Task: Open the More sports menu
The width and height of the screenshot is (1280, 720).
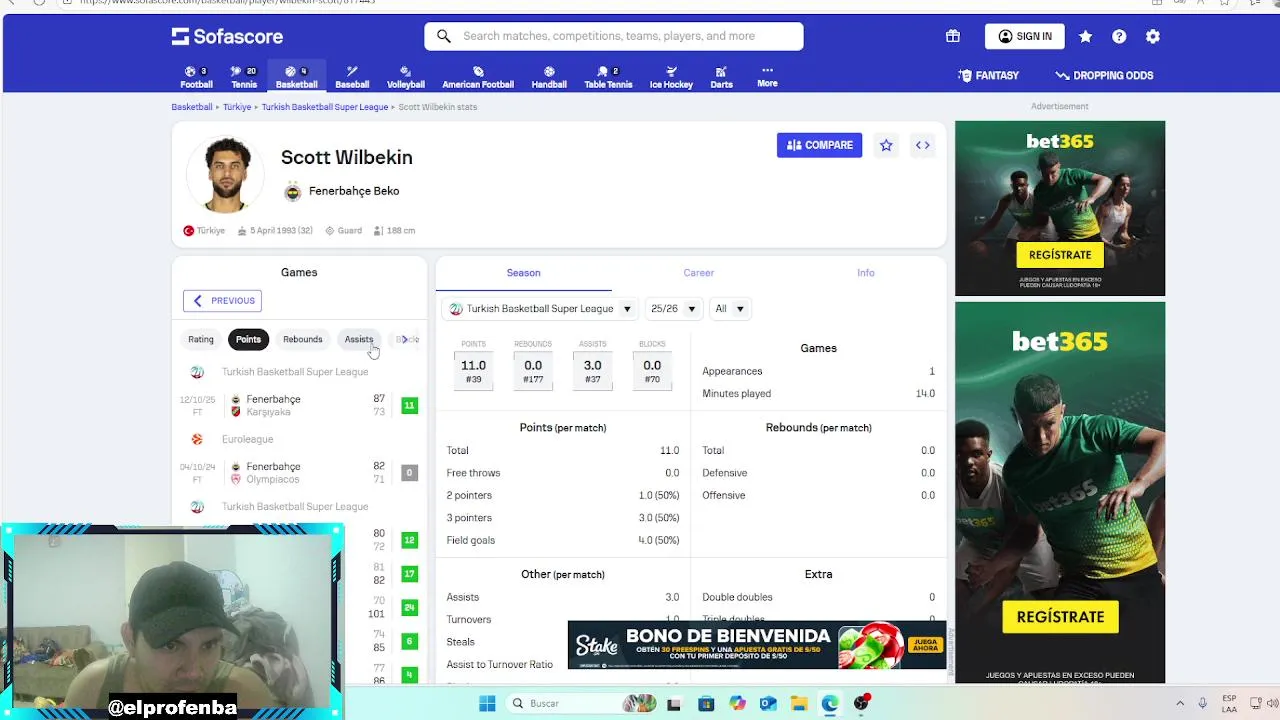Action: 767,77
